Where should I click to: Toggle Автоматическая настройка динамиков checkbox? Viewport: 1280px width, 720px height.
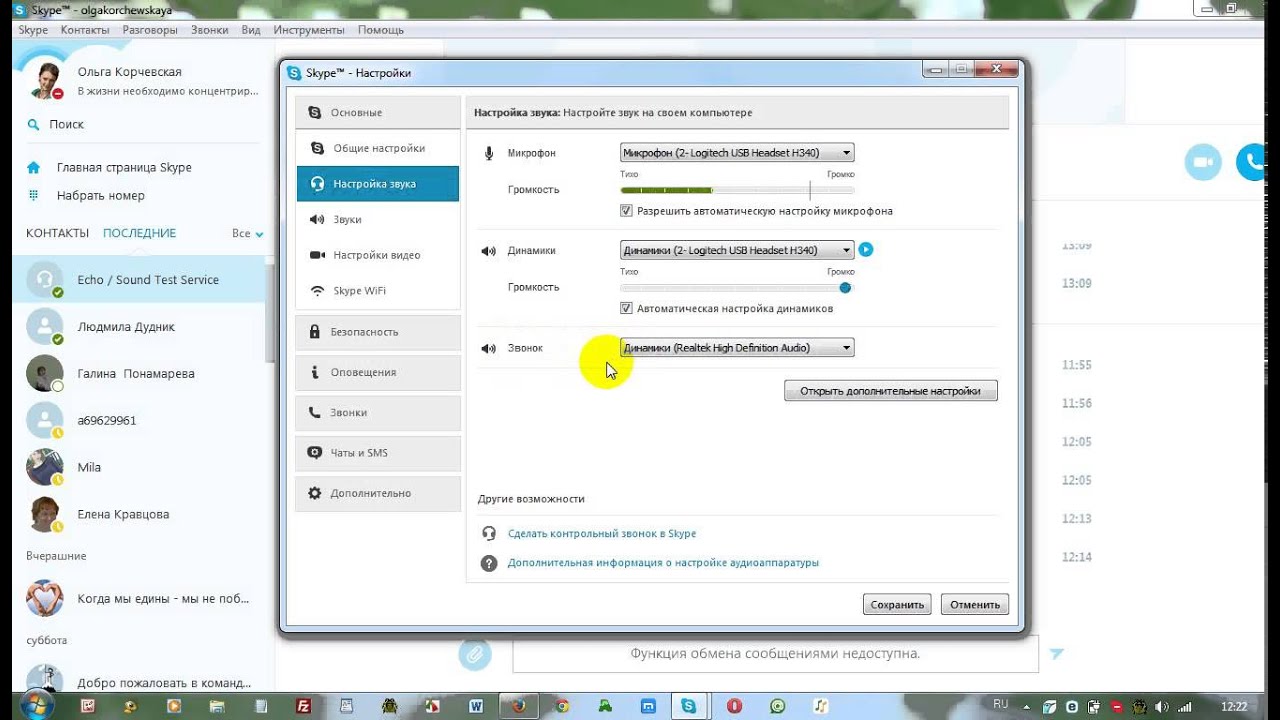point(626,309)
